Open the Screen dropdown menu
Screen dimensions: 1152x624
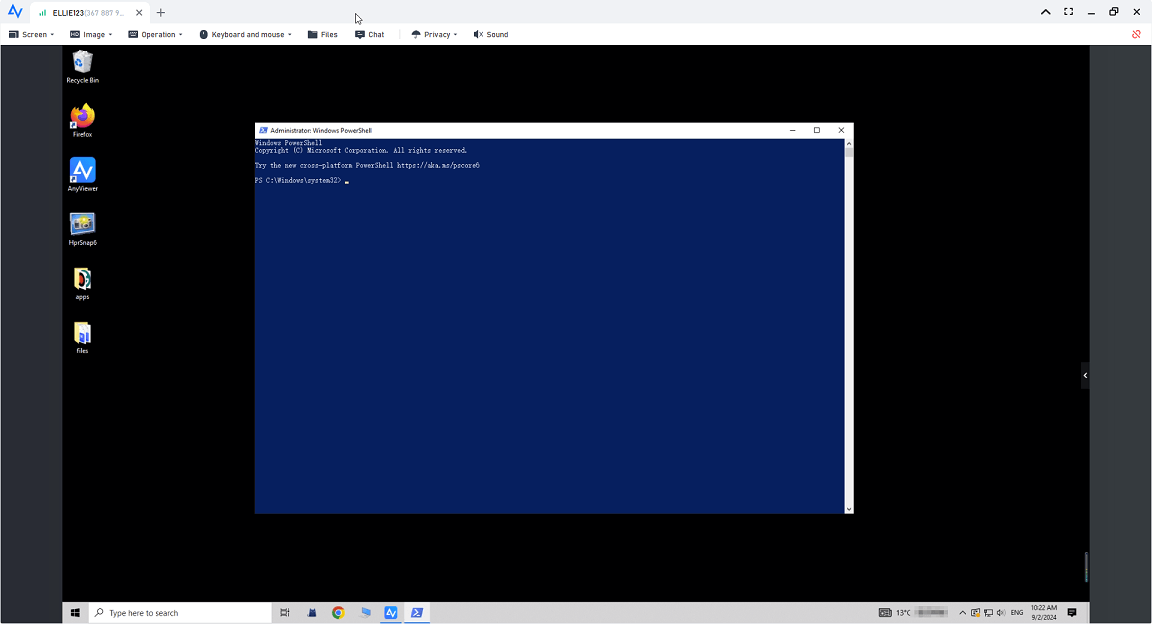click(x=31, y=35)
